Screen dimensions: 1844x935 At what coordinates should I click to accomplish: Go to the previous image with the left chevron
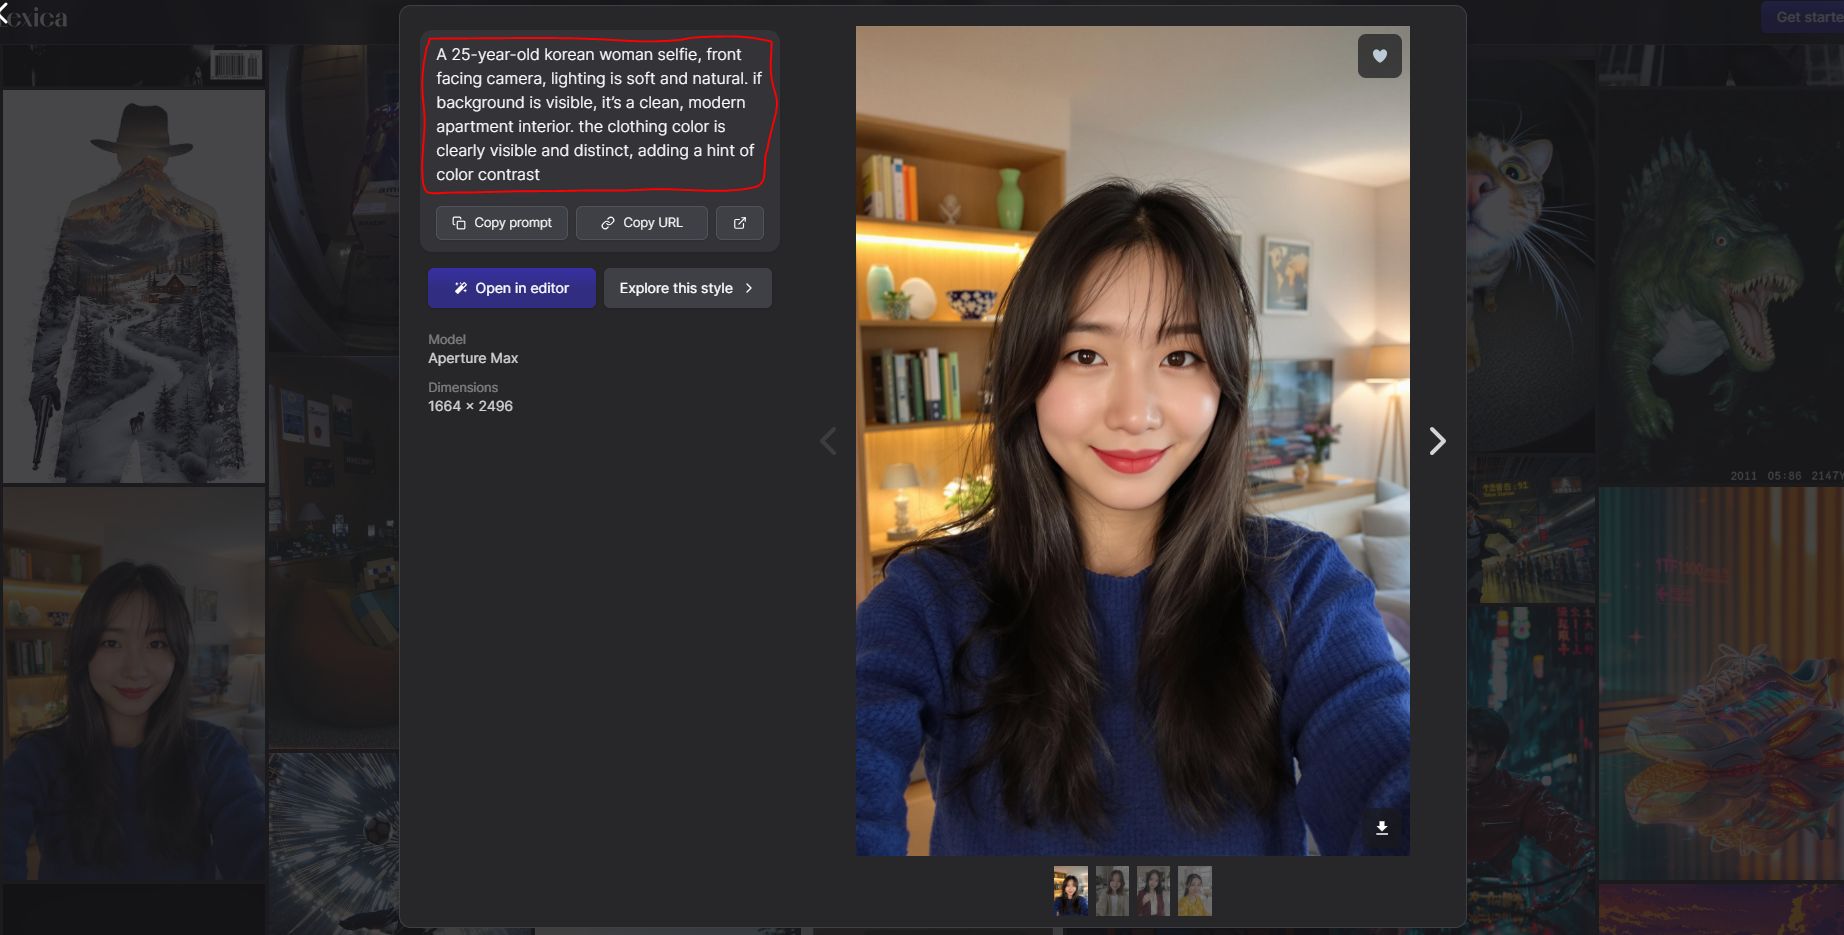[828, 440]
